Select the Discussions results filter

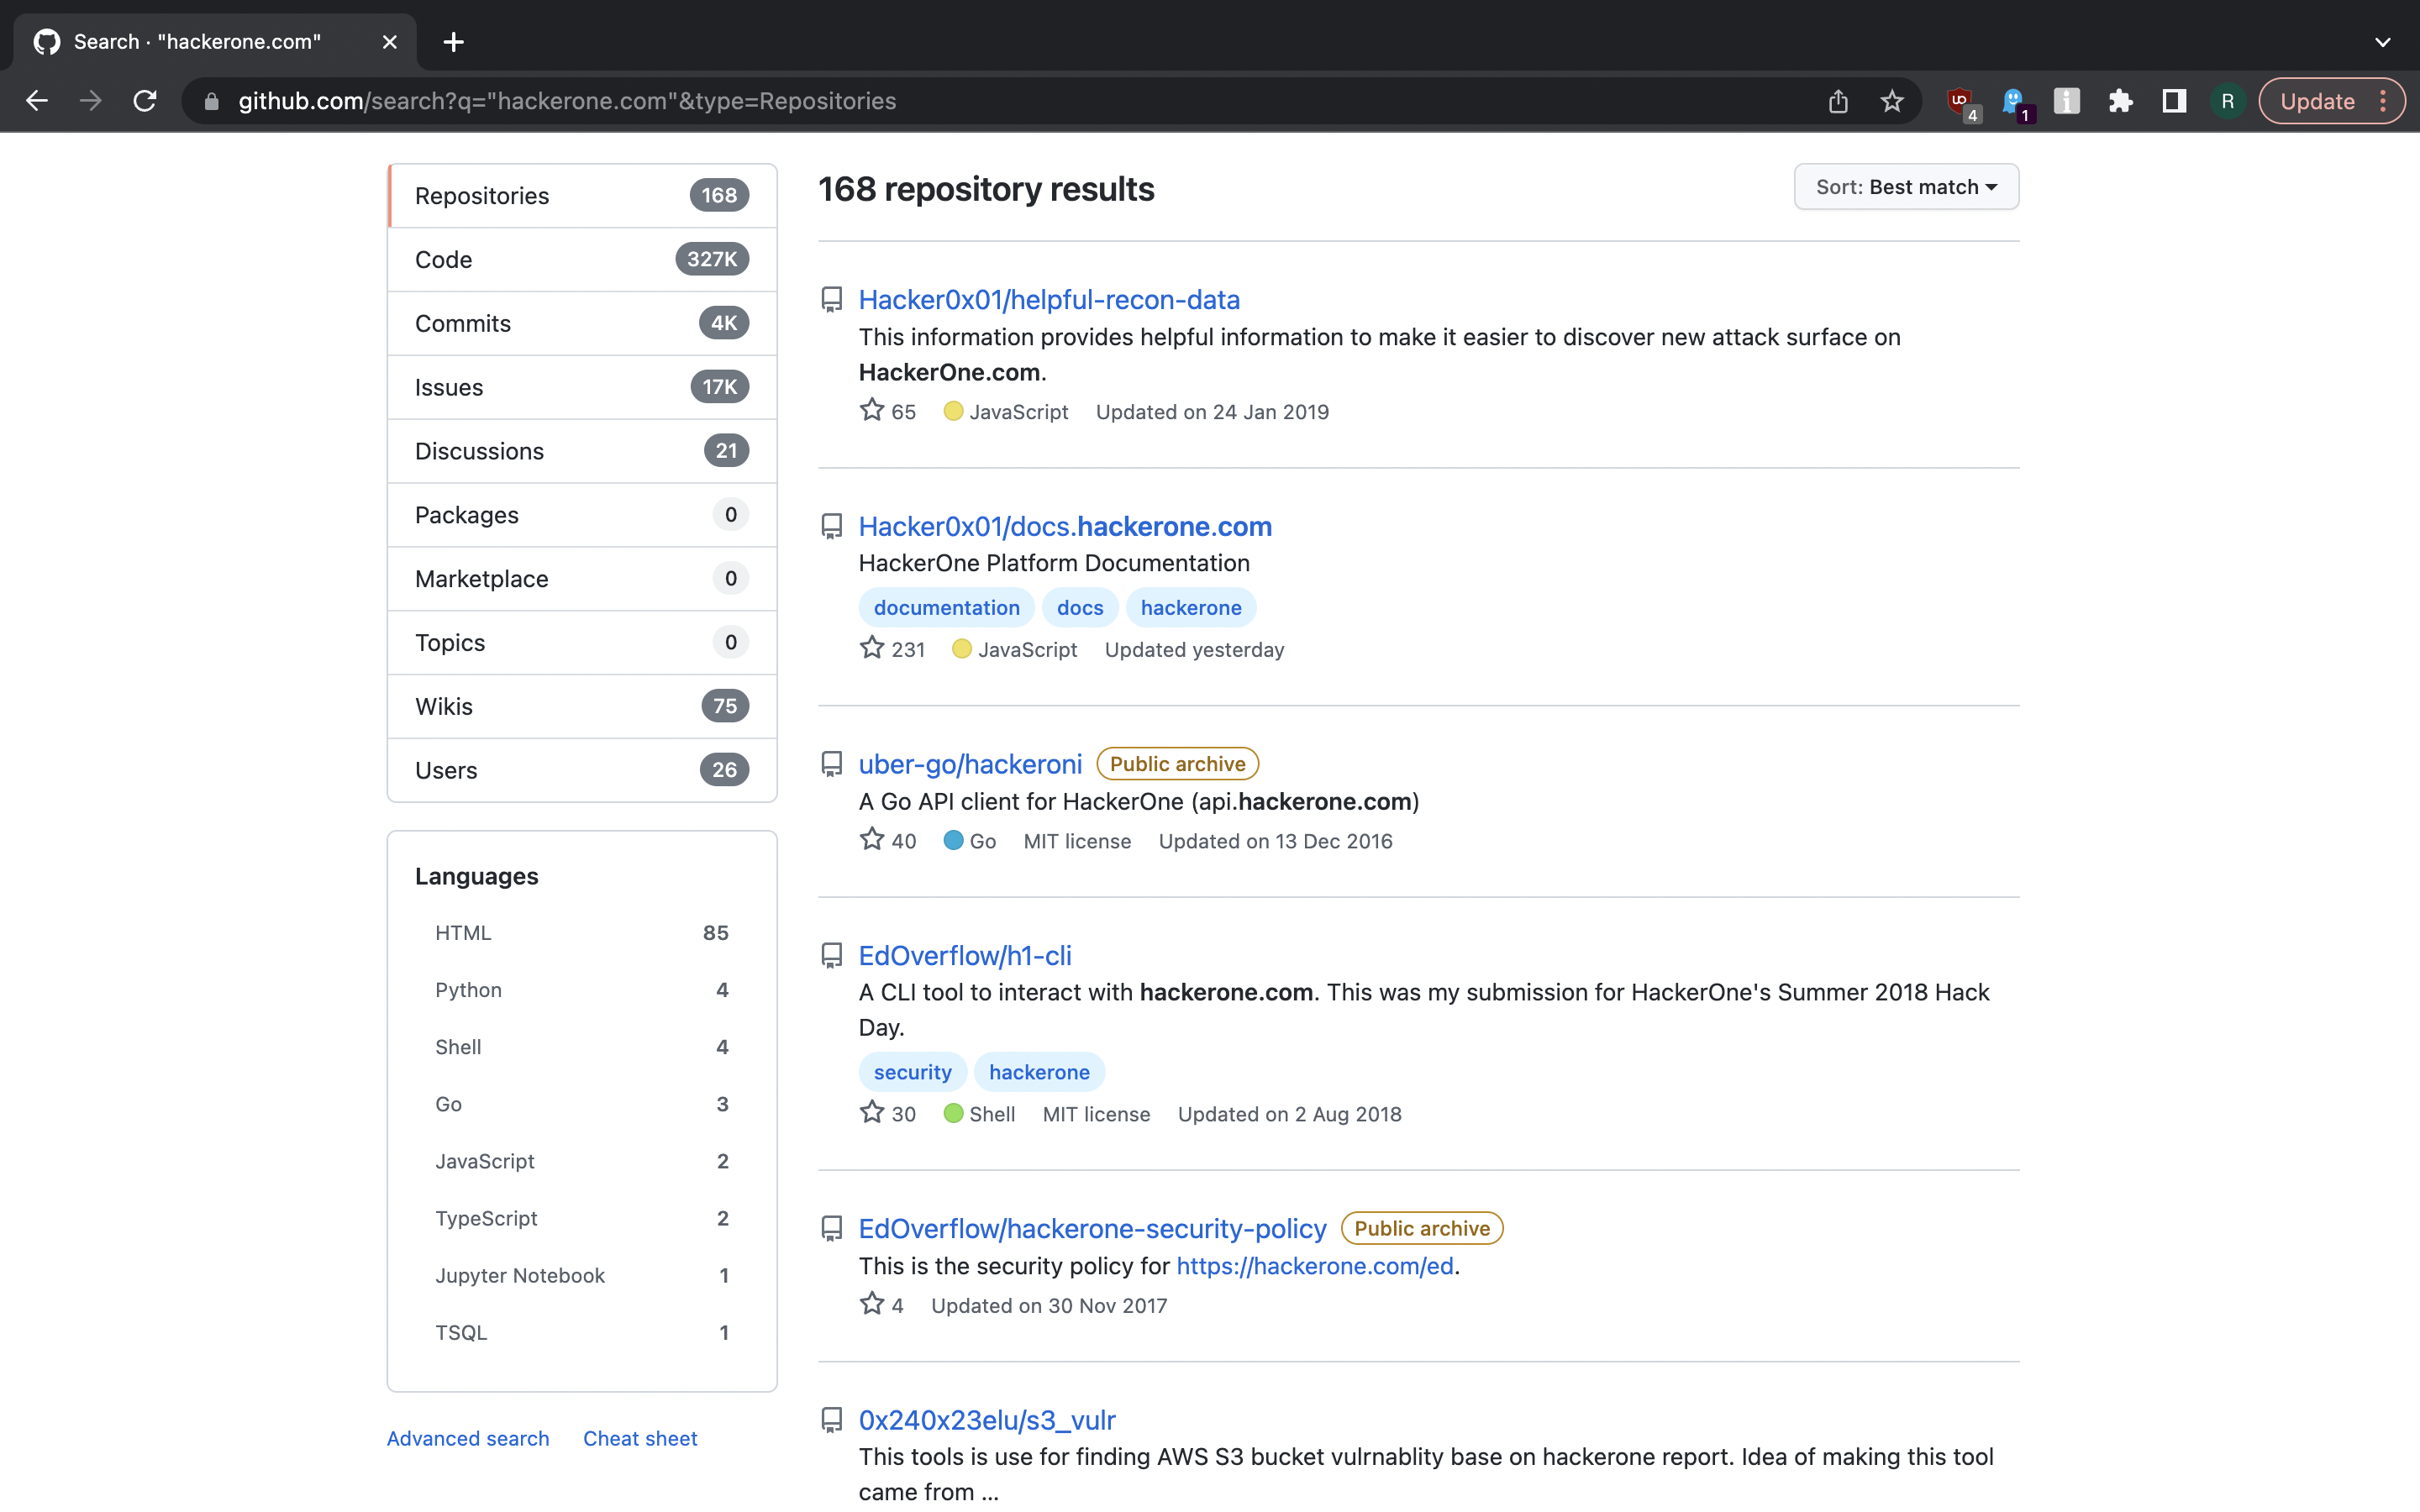click(582, 451)
